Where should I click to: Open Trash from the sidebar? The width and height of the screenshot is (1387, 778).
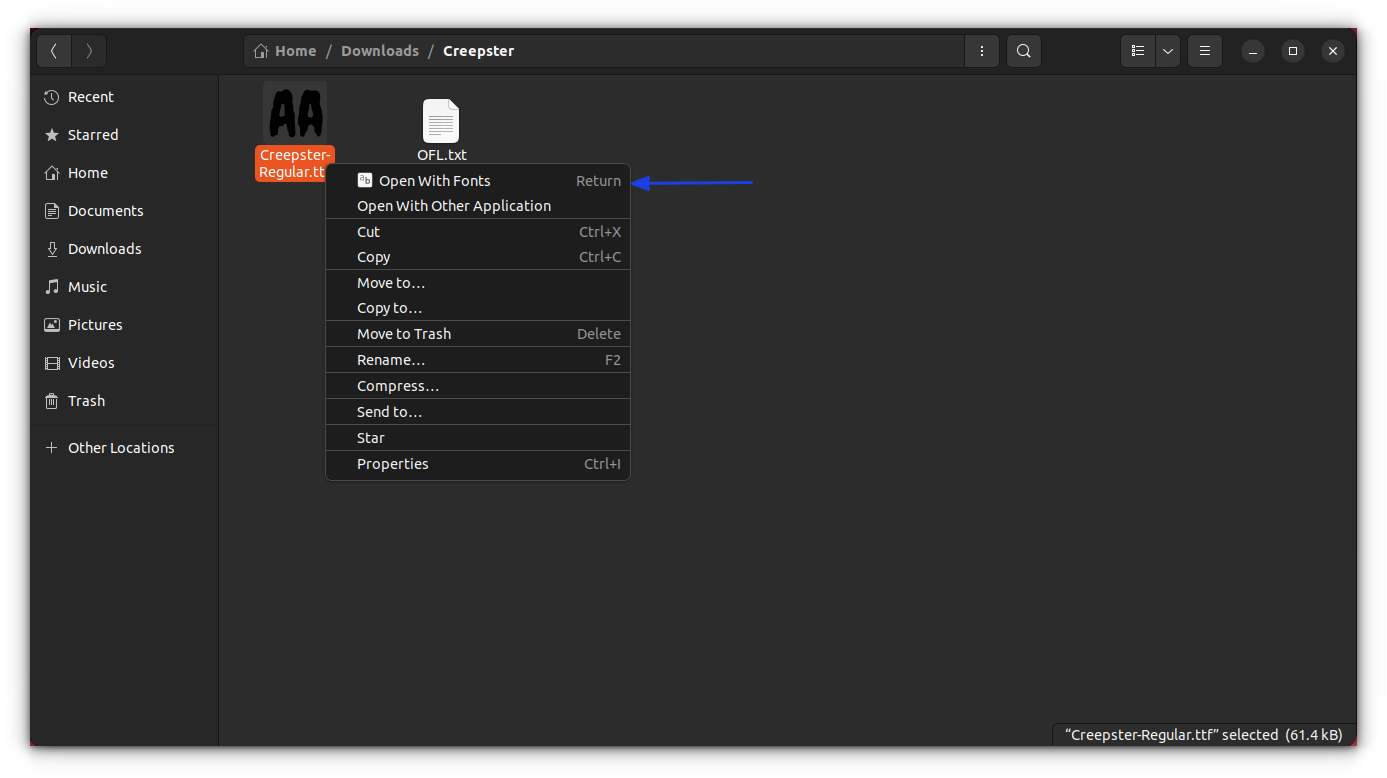(x=85, y=400)
